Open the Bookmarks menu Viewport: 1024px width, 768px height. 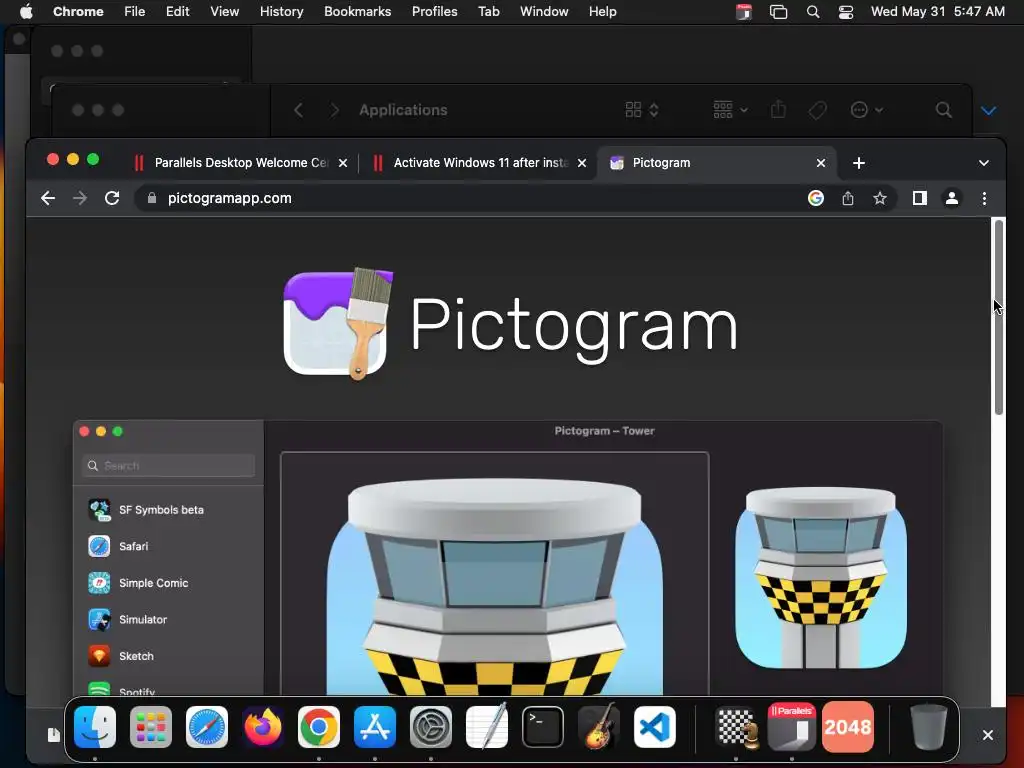(x=358, y=12)
